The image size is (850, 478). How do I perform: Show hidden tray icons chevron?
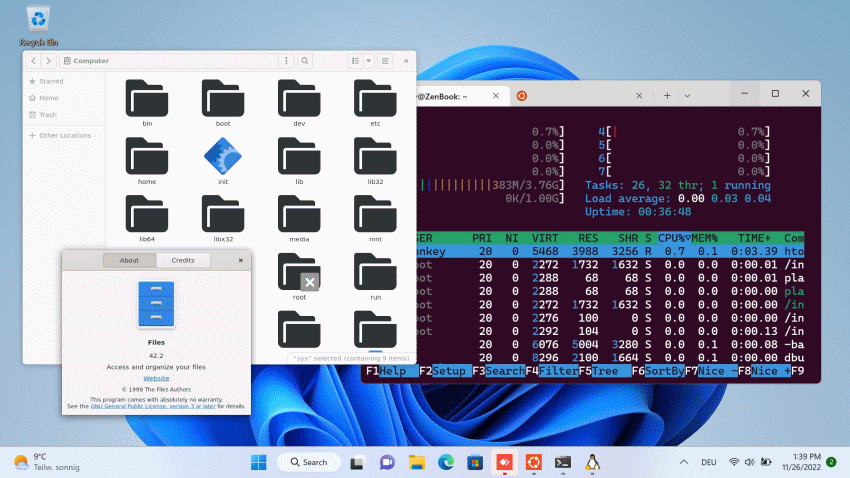tap(684, 462)
